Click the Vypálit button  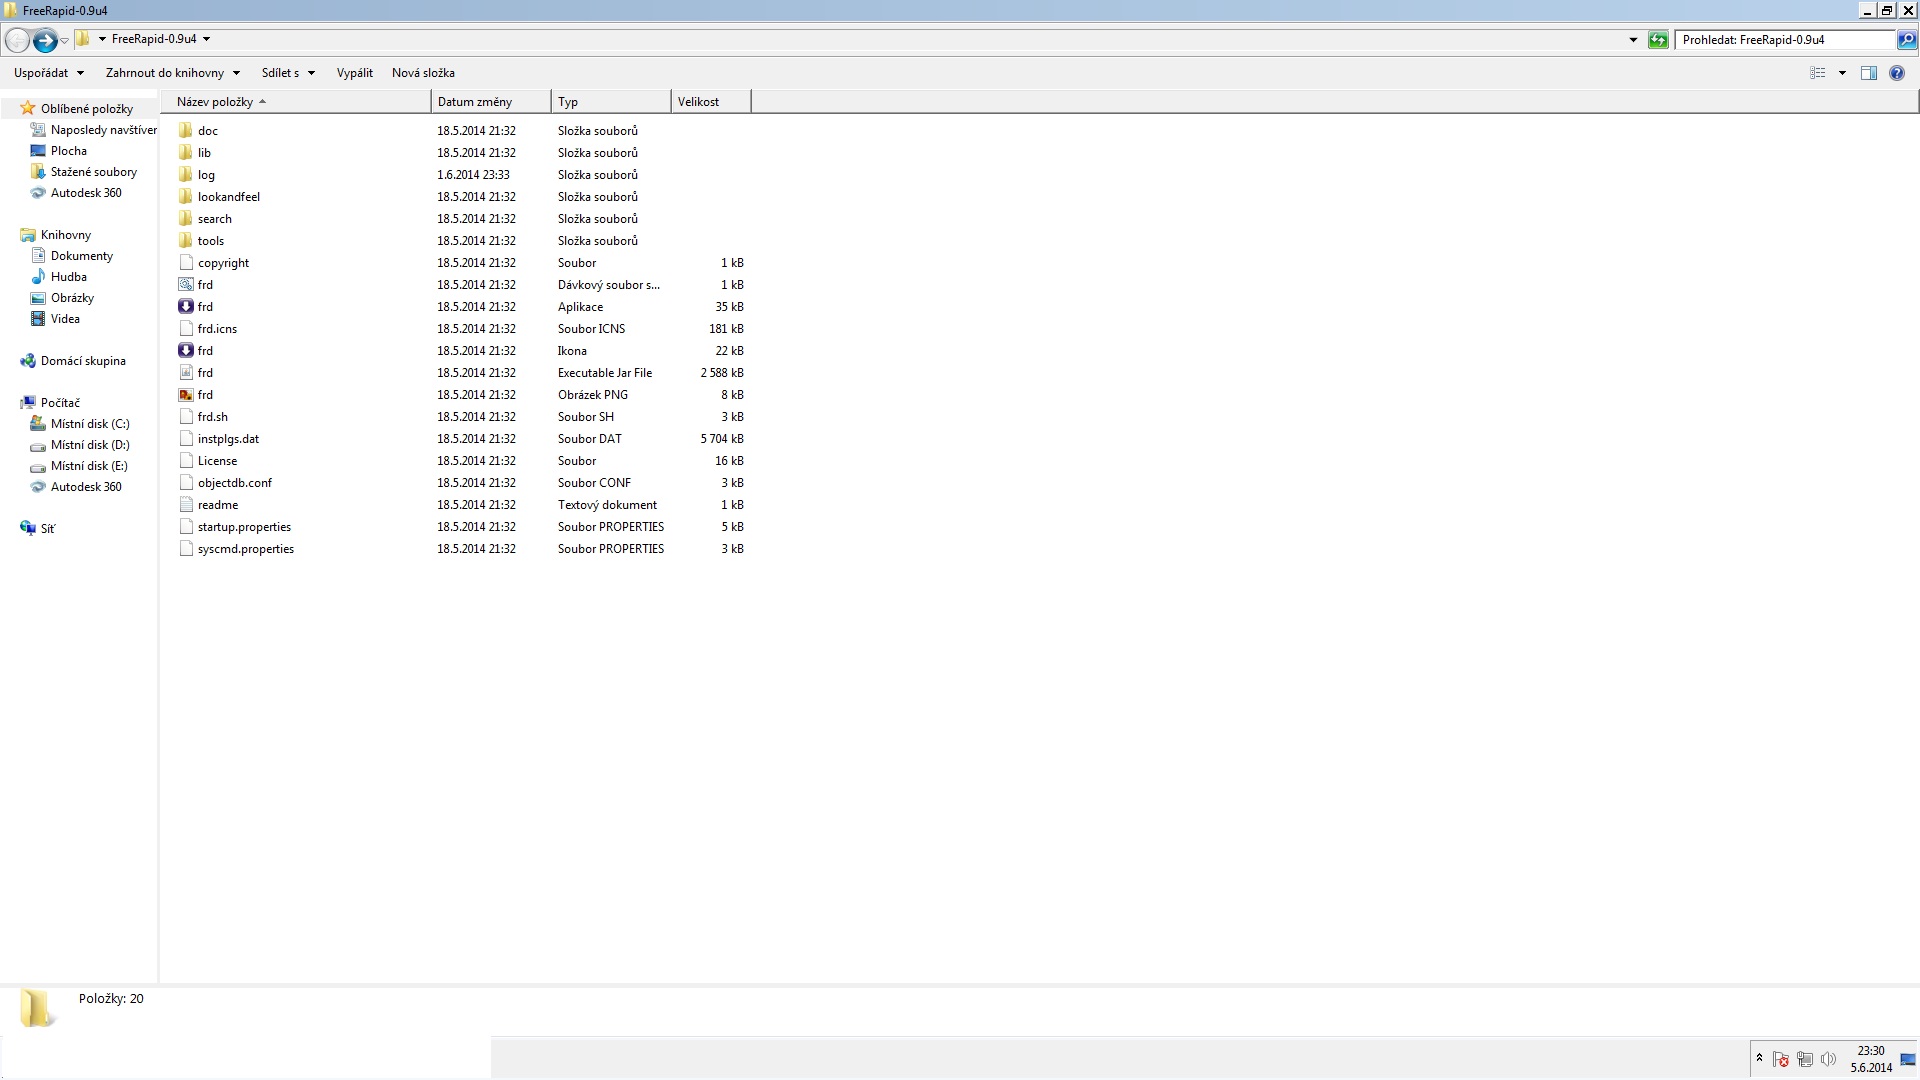click(354, 73)
